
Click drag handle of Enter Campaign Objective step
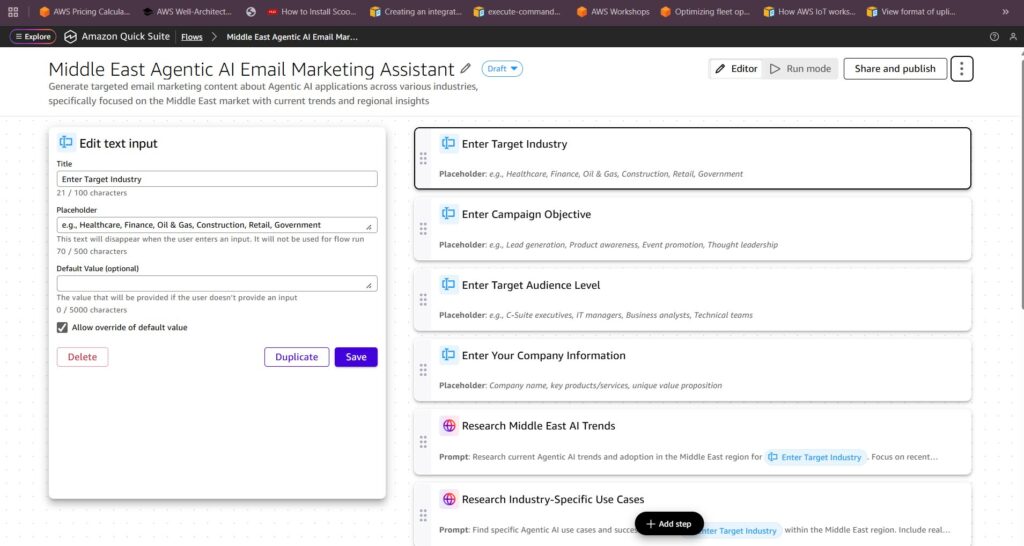423,228
